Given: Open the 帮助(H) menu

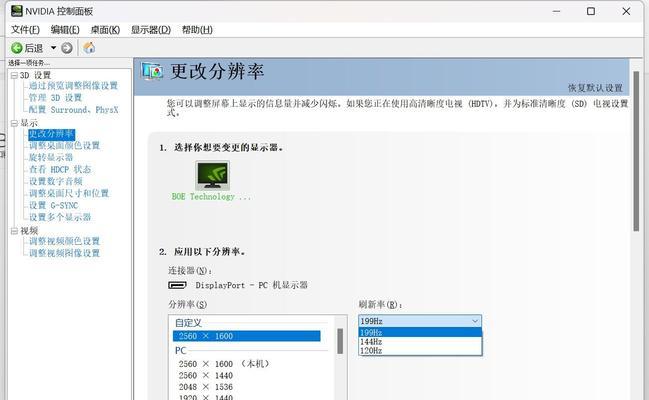Looking at the screenshot, I should point(197,30).
